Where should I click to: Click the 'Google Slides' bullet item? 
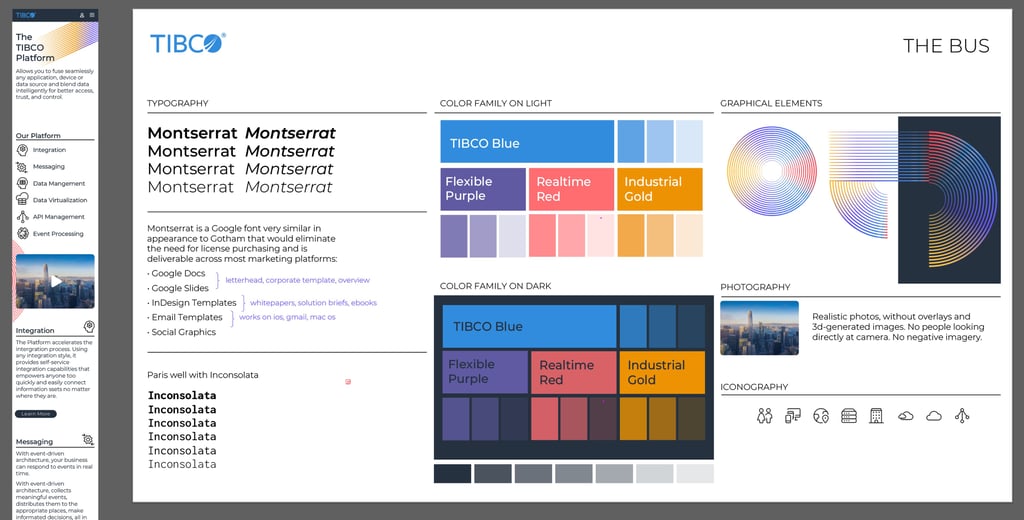[178, 288]
